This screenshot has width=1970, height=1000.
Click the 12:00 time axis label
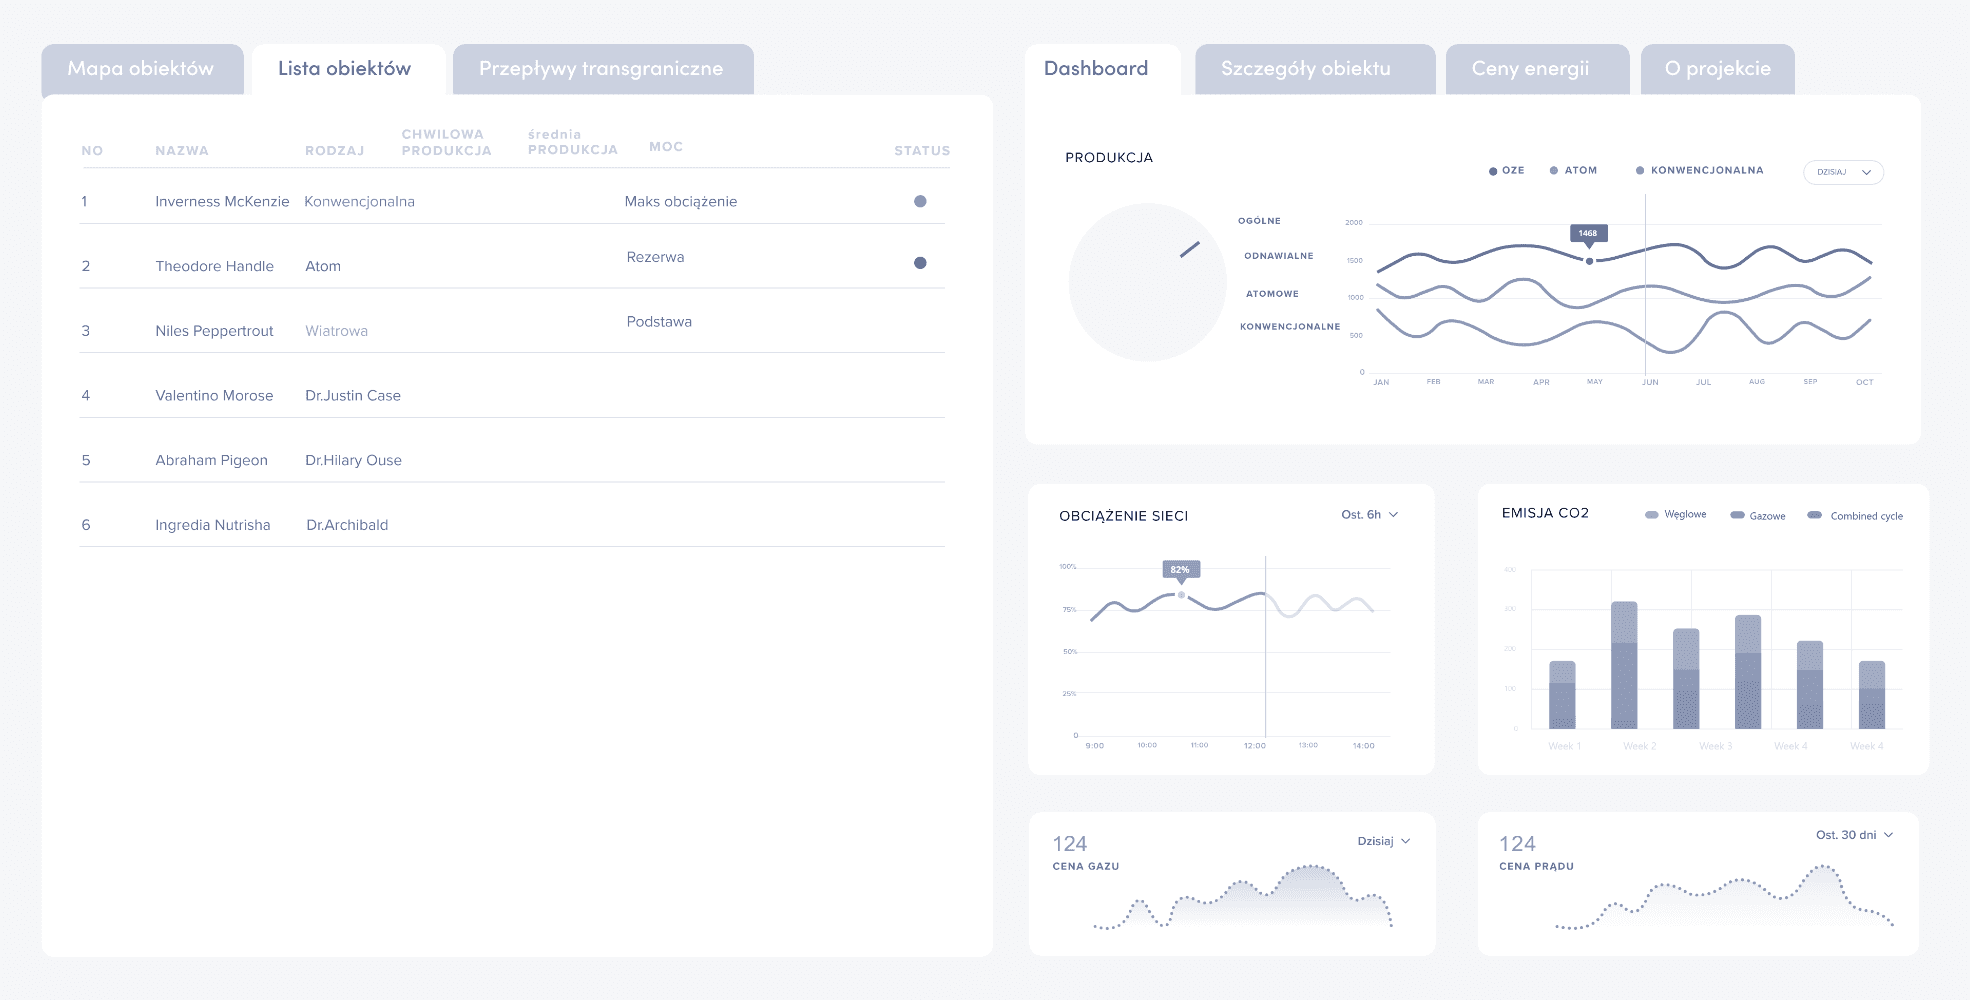pyautogui.click(x=1254, y=746)
